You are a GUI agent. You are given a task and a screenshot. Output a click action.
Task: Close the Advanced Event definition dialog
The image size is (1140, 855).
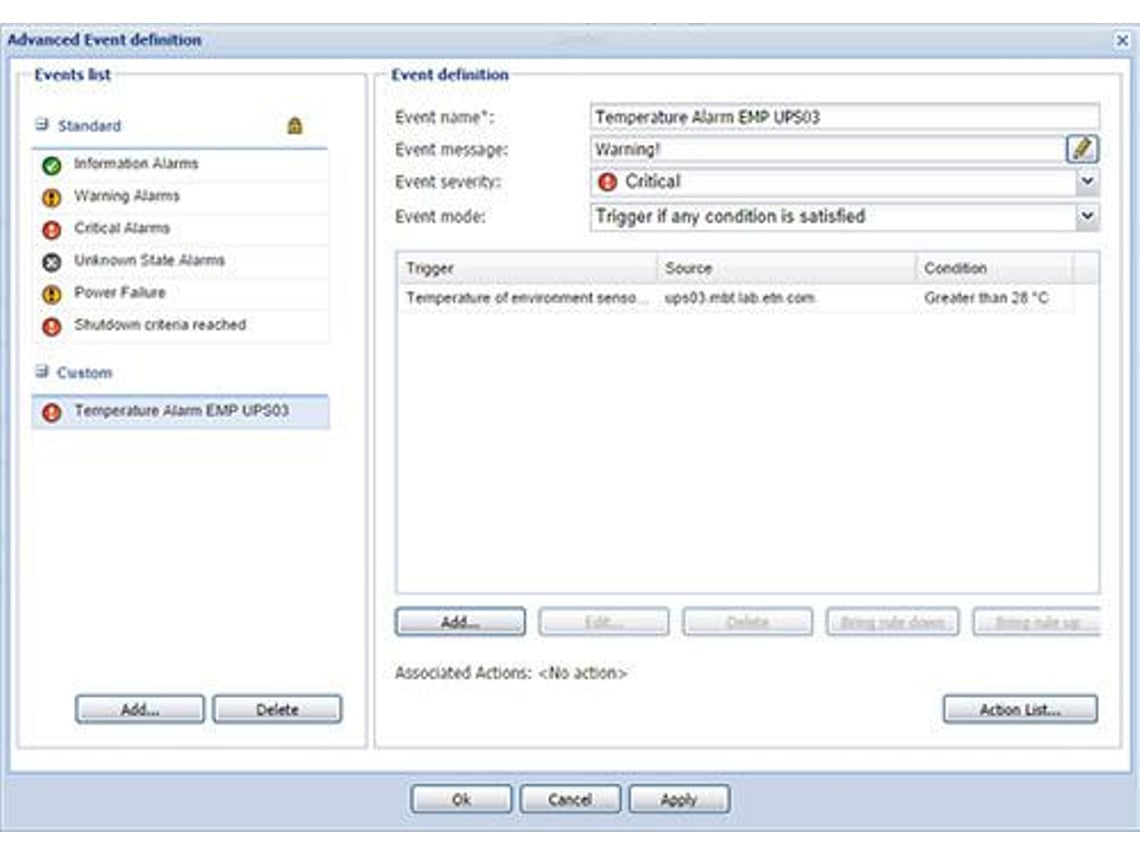(x=1123, y=41)
